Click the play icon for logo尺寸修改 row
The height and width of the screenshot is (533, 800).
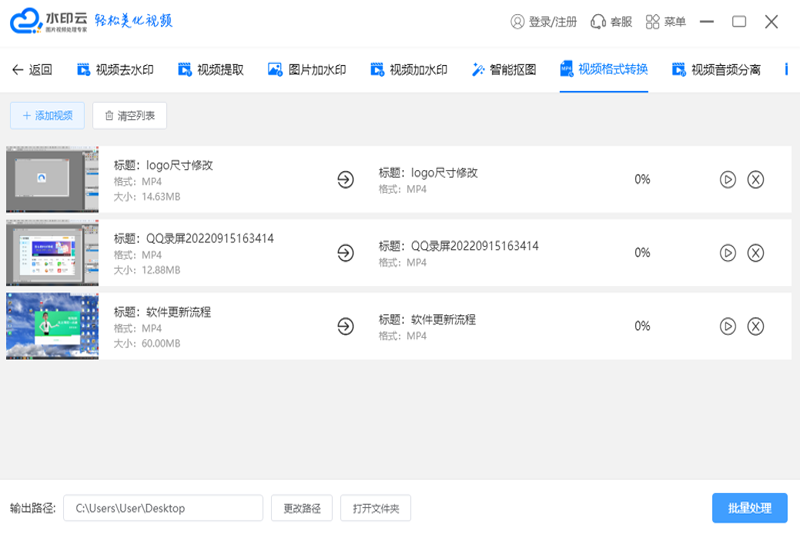coord(728,179)
